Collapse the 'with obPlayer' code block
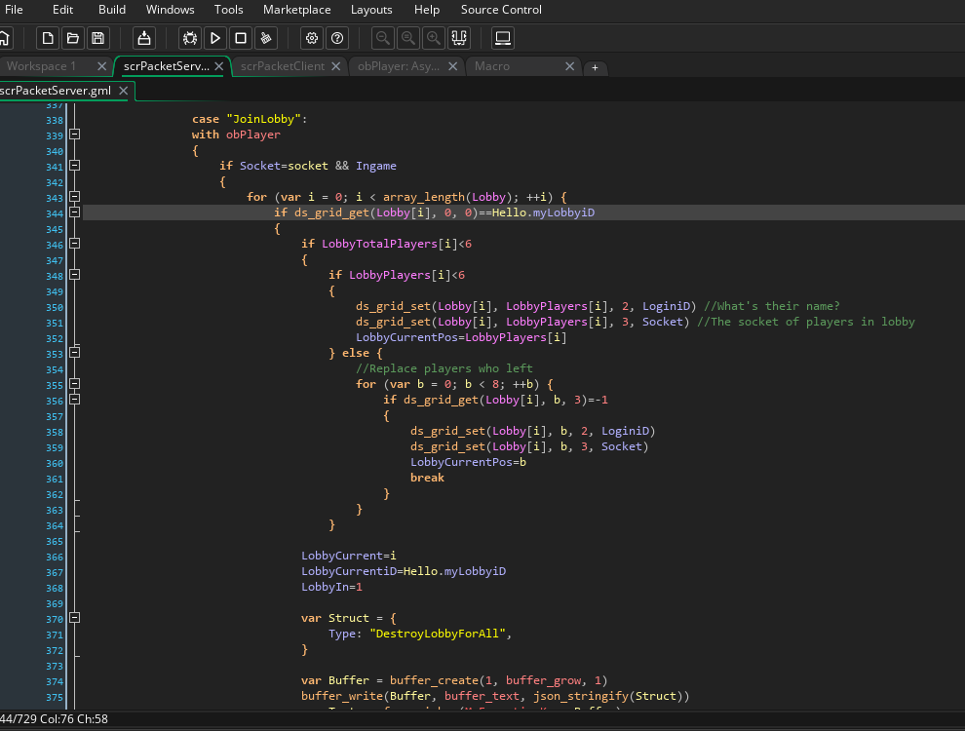This screenshot has width=965, height=731. 74,135
